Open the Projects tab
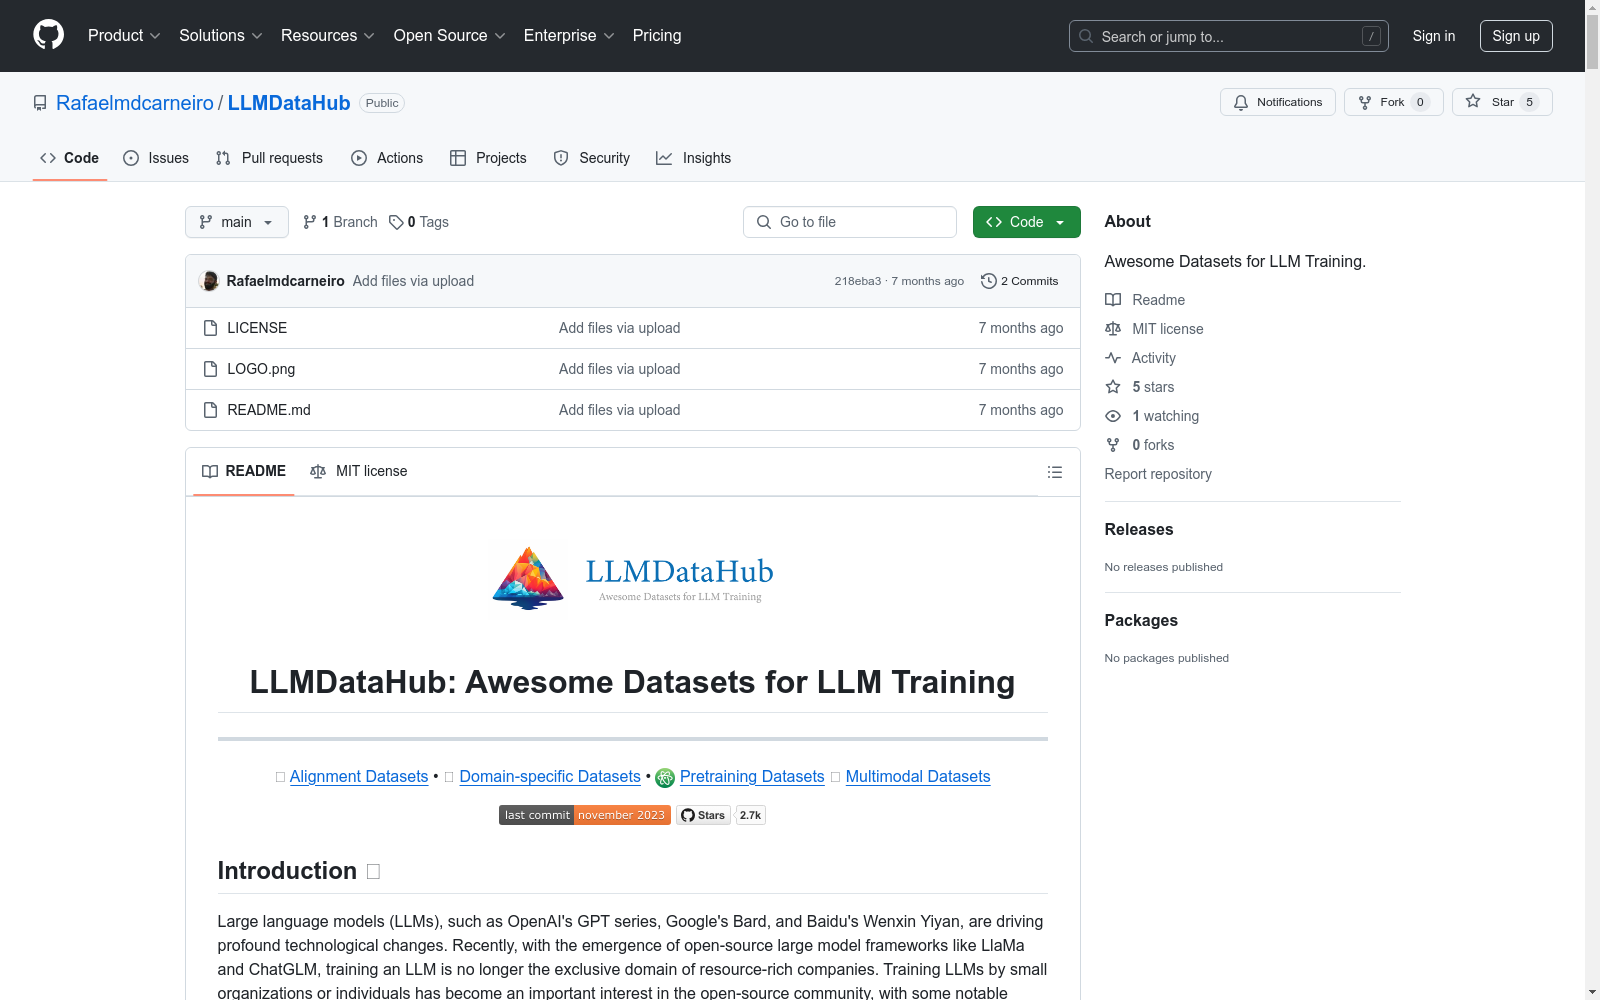Screen dimensions: 1600x1000 point(488,158)
